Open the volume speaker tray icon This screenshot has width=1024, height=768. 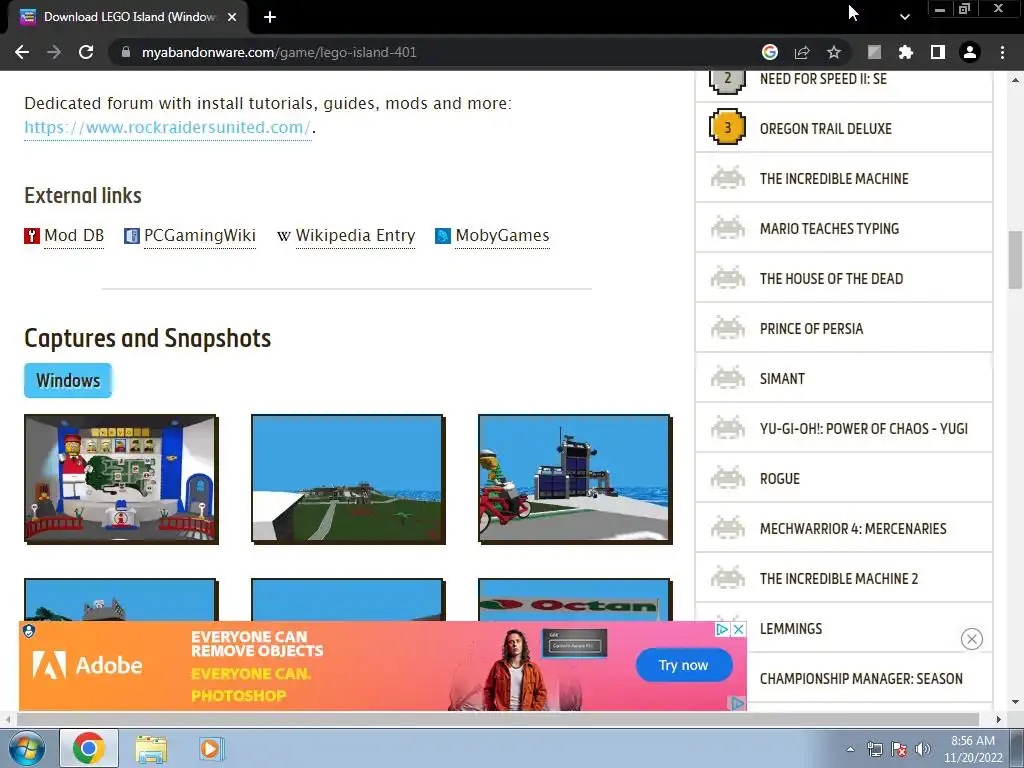pos(923,749)
